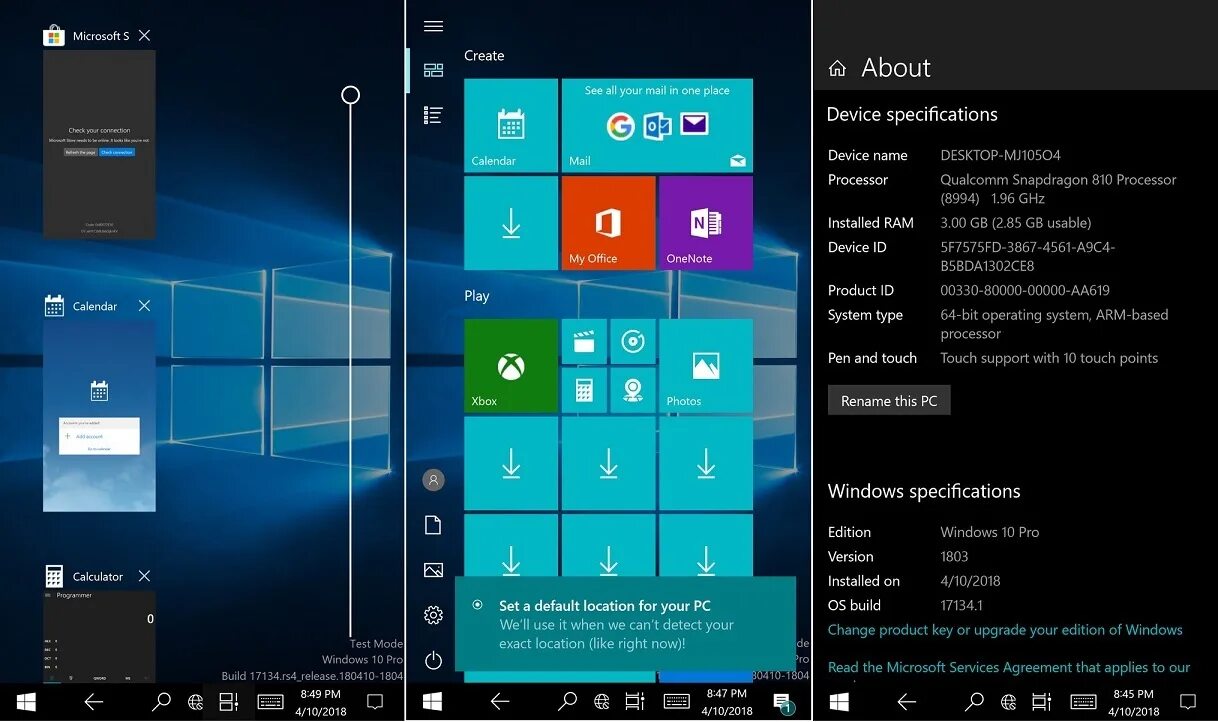The width and height of the screenshot is (1218, 722).
Task: Expand the Start menu hamburger button
Action: click(x=433, y=26)
